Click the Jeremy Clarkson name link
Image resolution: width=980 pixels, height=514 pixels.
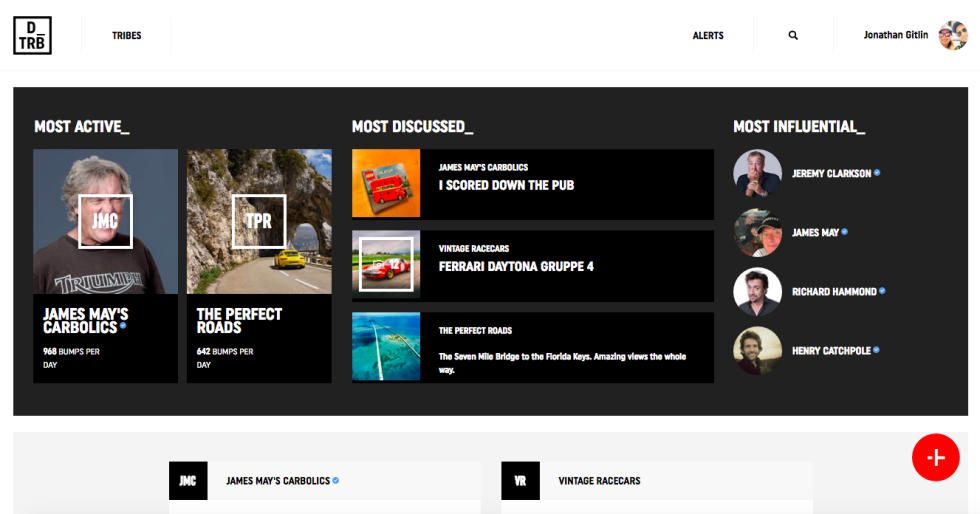(x=831, y=174)
